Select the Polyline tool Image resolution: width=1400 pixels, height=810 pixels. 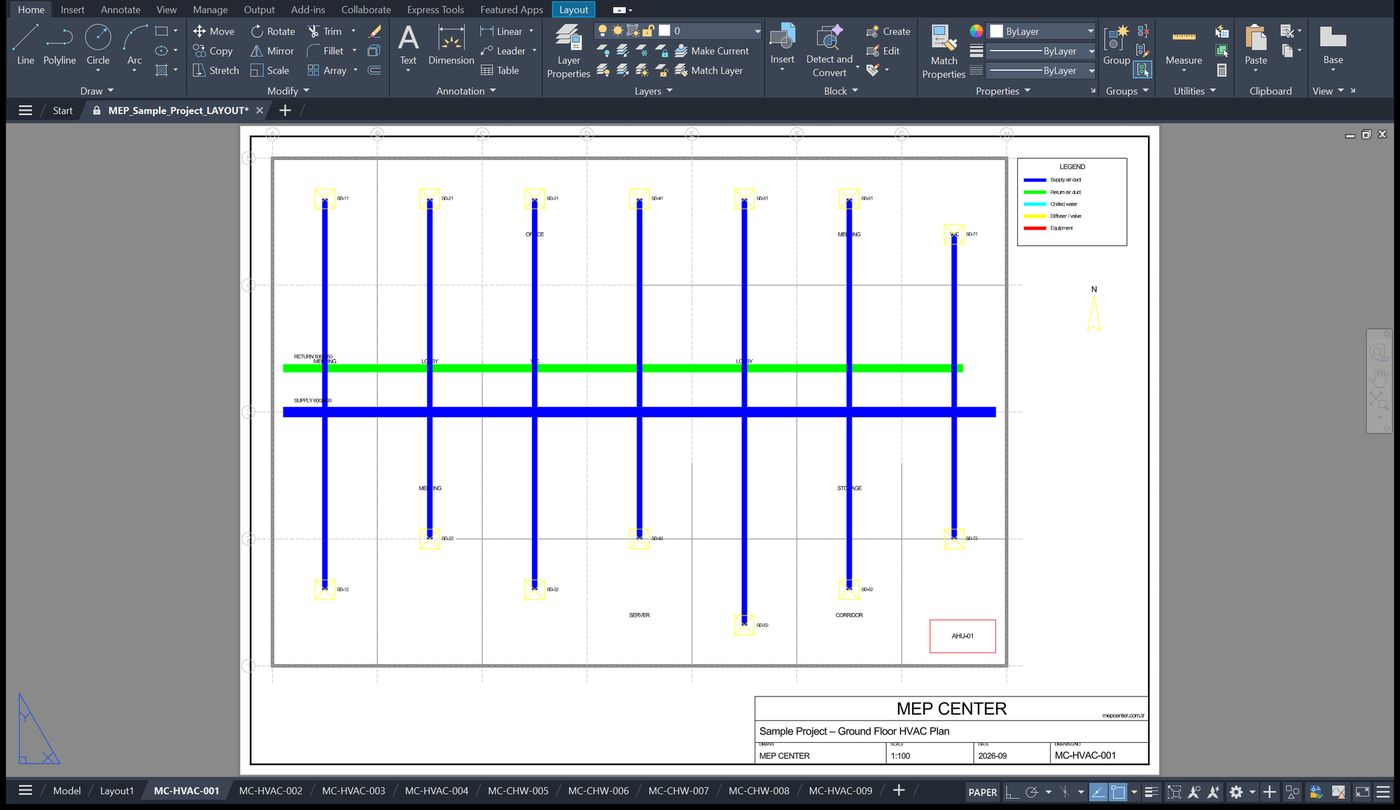59,45
